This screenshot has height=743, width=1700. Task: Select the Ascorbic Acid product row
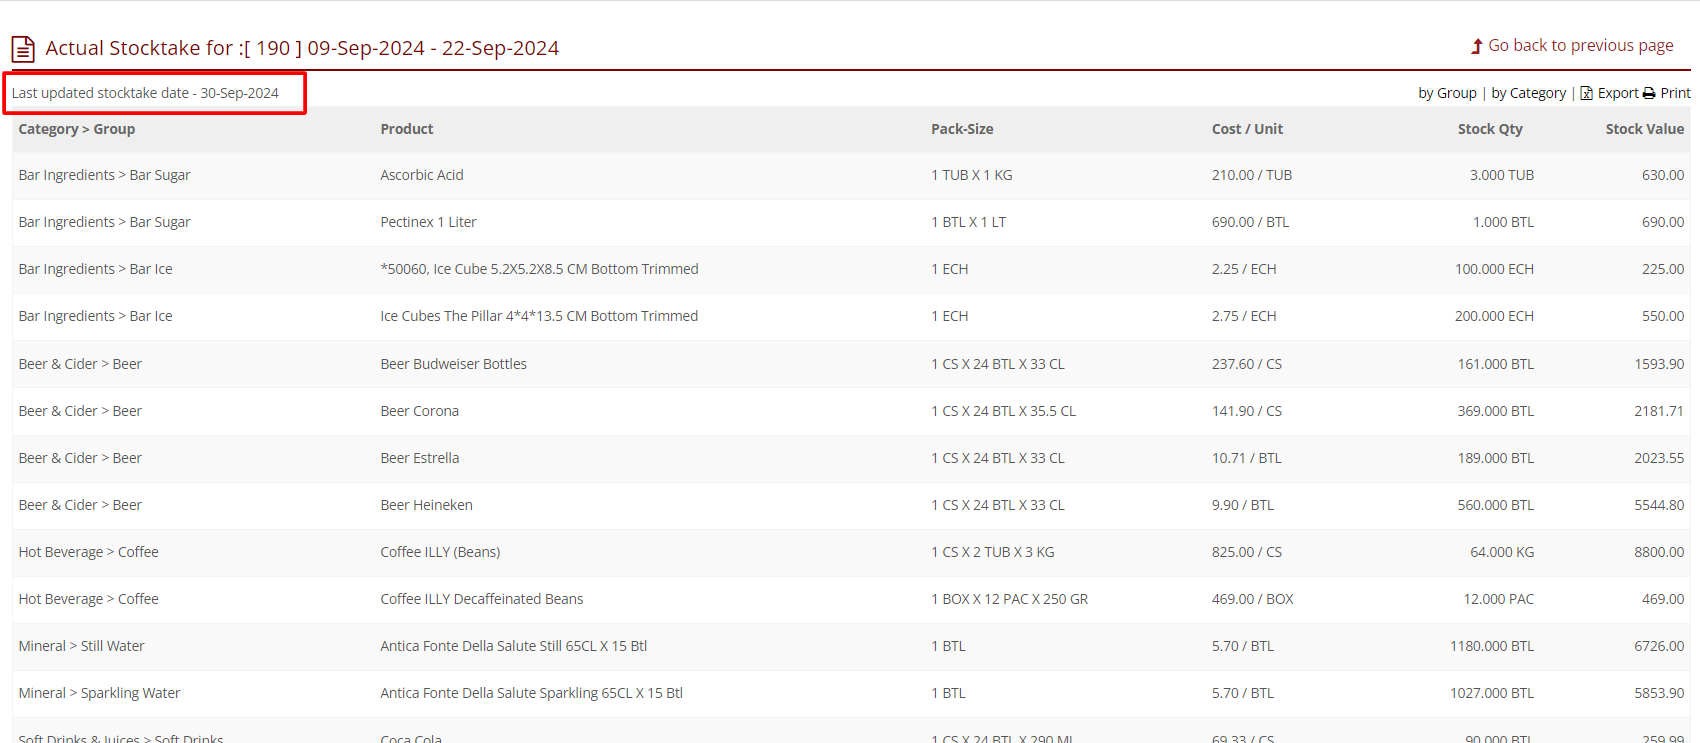pyautogui.click(x=421, y=175)
